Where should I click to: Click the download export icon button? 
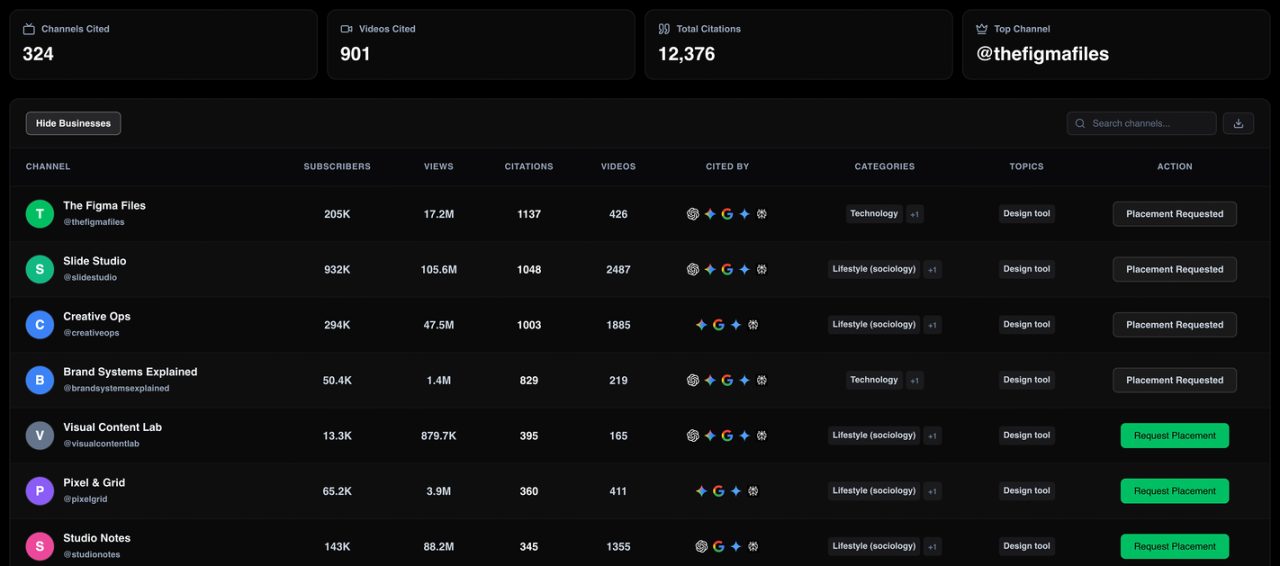coord(1238,123)
